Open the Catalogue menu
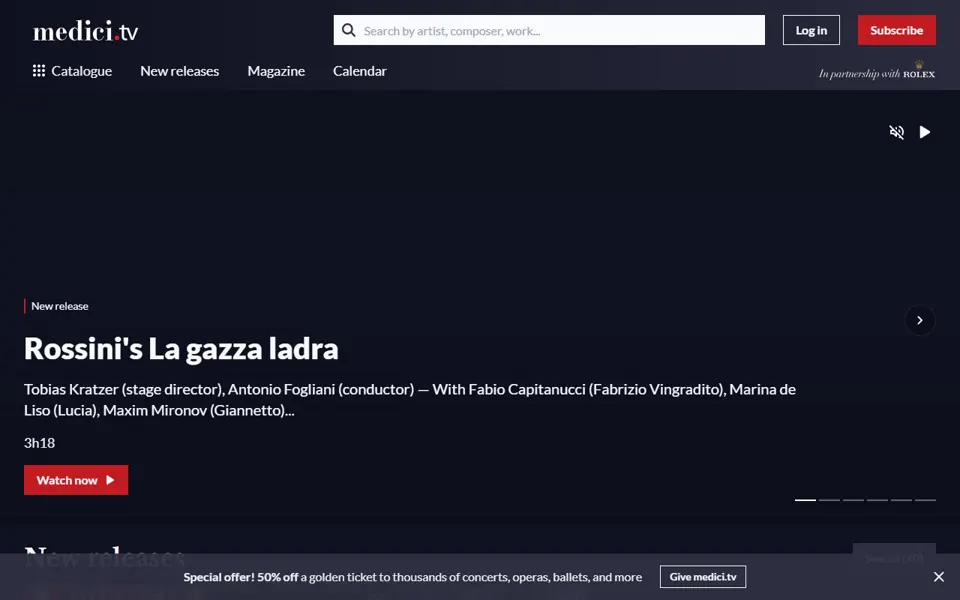Image resolution: width=960 pixels, height=600 pixels. [x=72, y=71]
